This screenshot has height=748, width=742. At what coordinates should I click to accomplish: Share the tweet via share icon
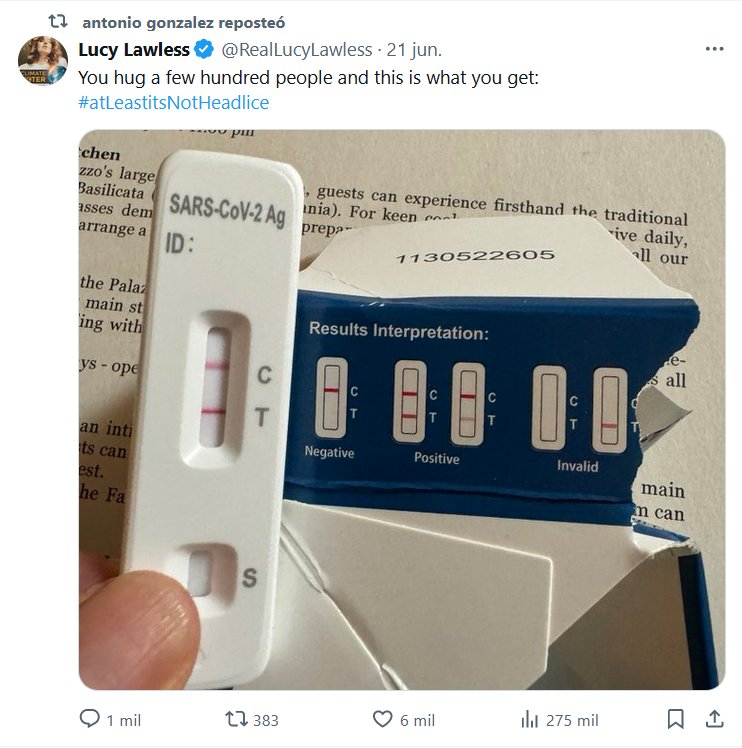coord(714,719)
